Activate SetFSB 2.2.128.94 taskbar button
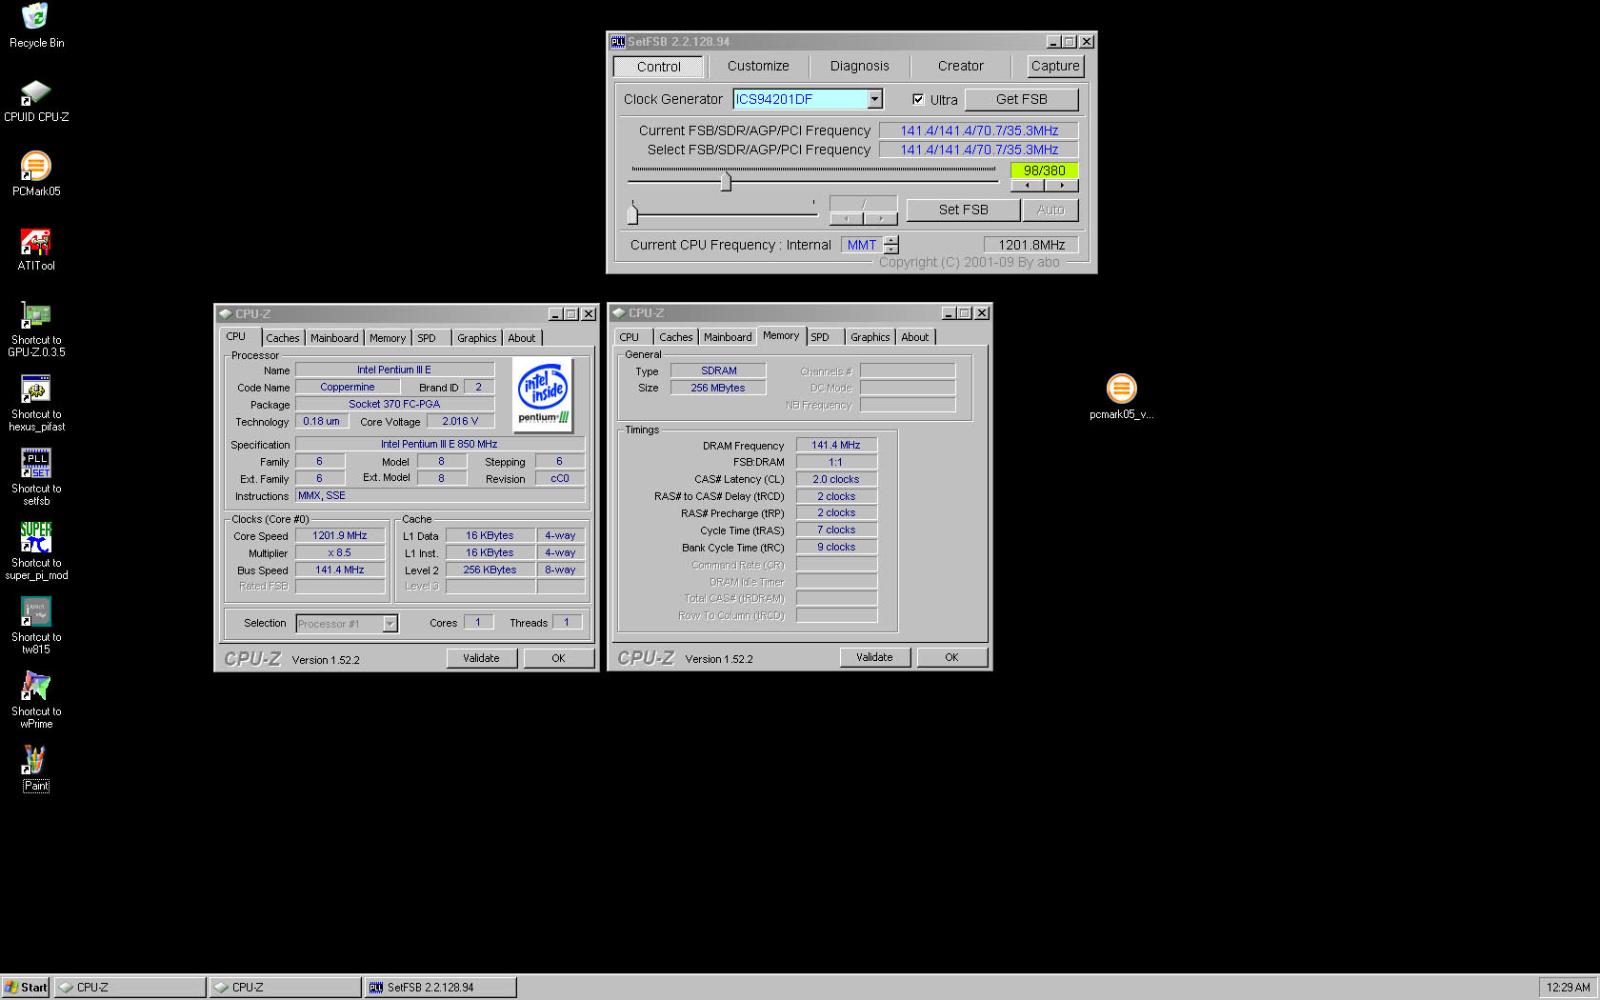This screenshot has width=1600, height=1000. click(440, 987)
